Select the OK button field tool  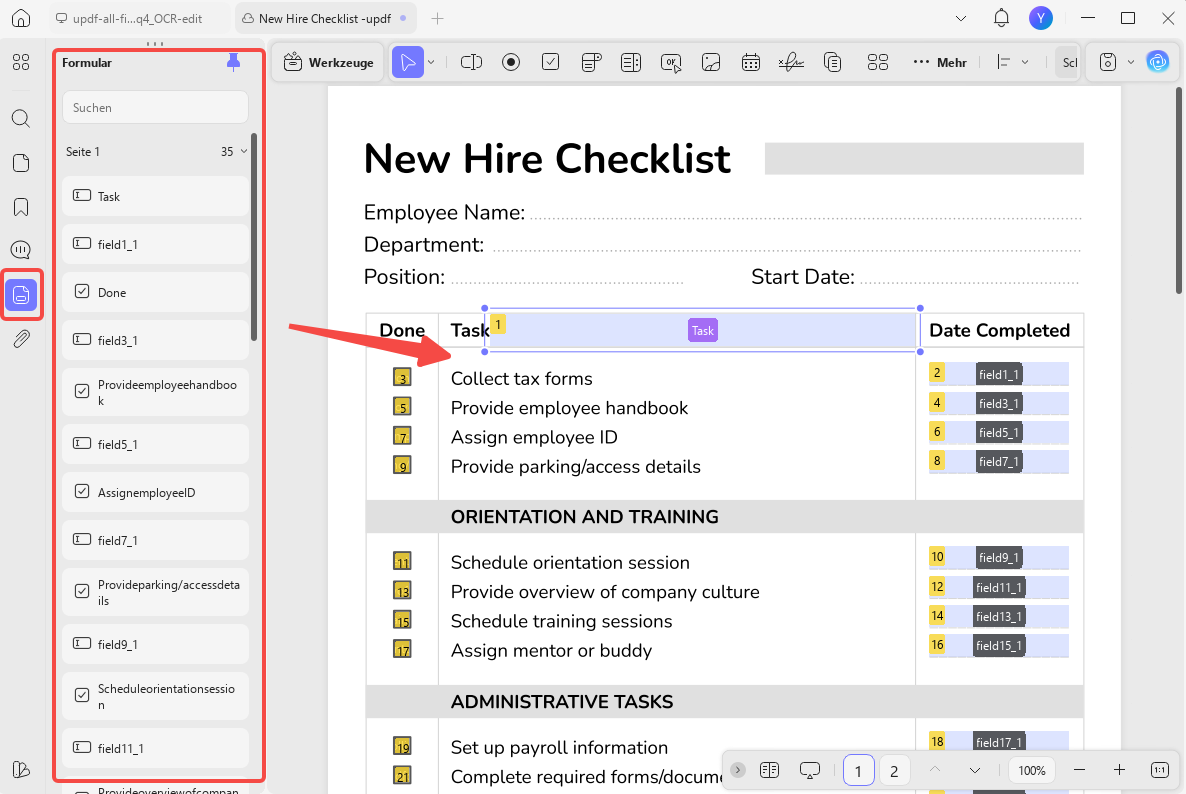tap(671, 63)
